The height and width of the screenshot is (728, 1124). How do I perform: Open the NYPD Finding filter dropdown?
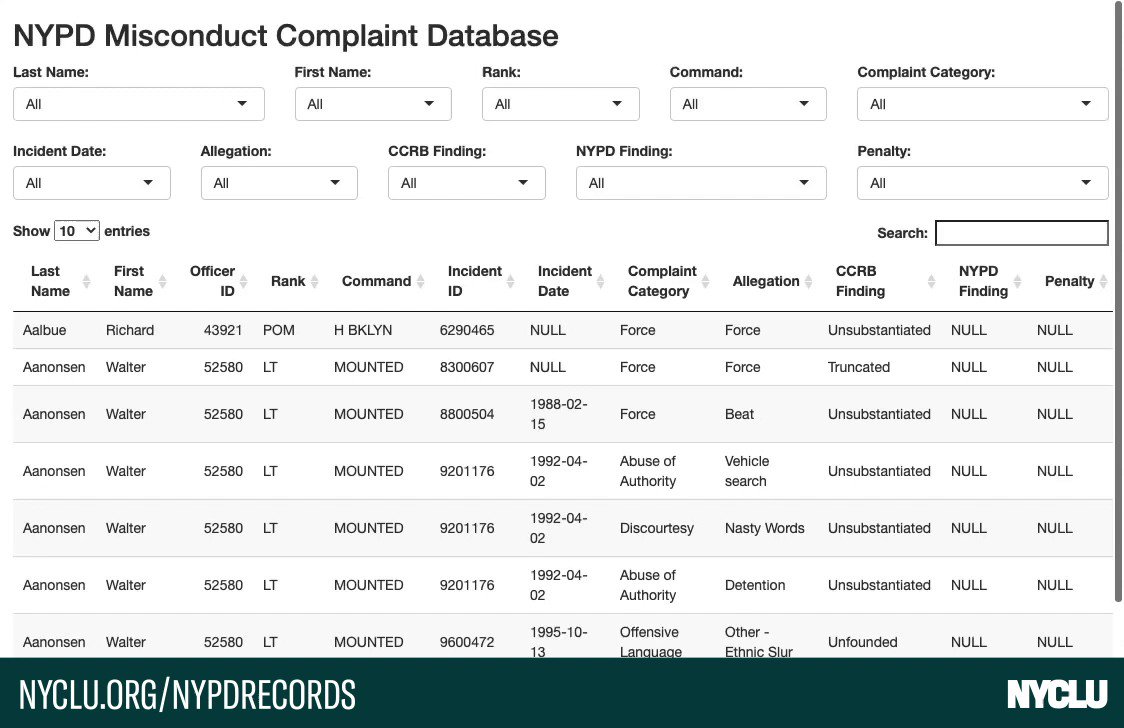[701, 183]
